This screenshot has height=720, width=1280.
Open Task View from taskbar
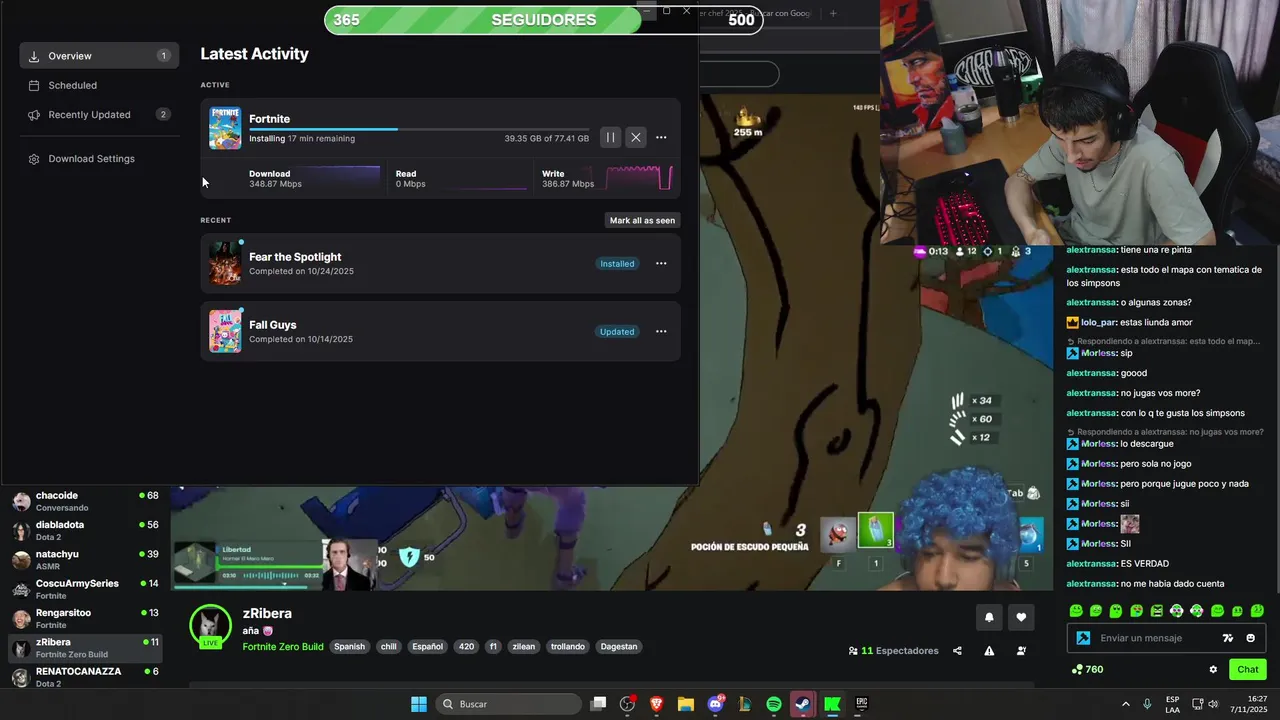(x=598, y=704)
